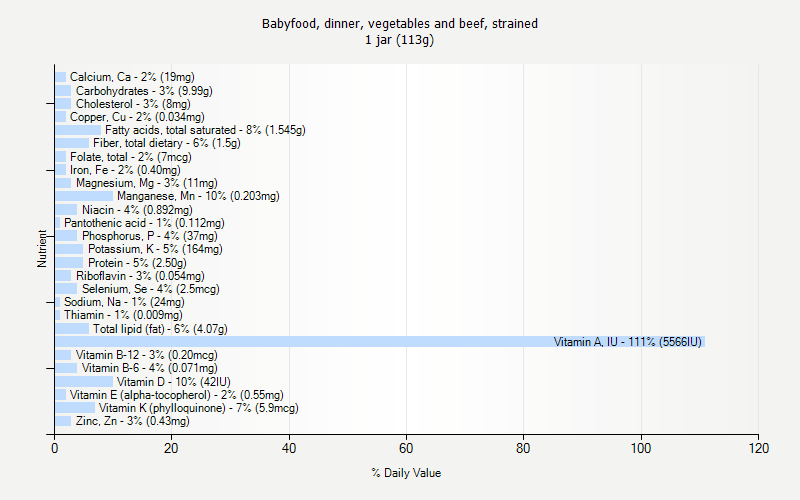Select the Fatty acids, total saturated label
The width and height of the screenshot is (800, 500).
[x=205, y=130]
